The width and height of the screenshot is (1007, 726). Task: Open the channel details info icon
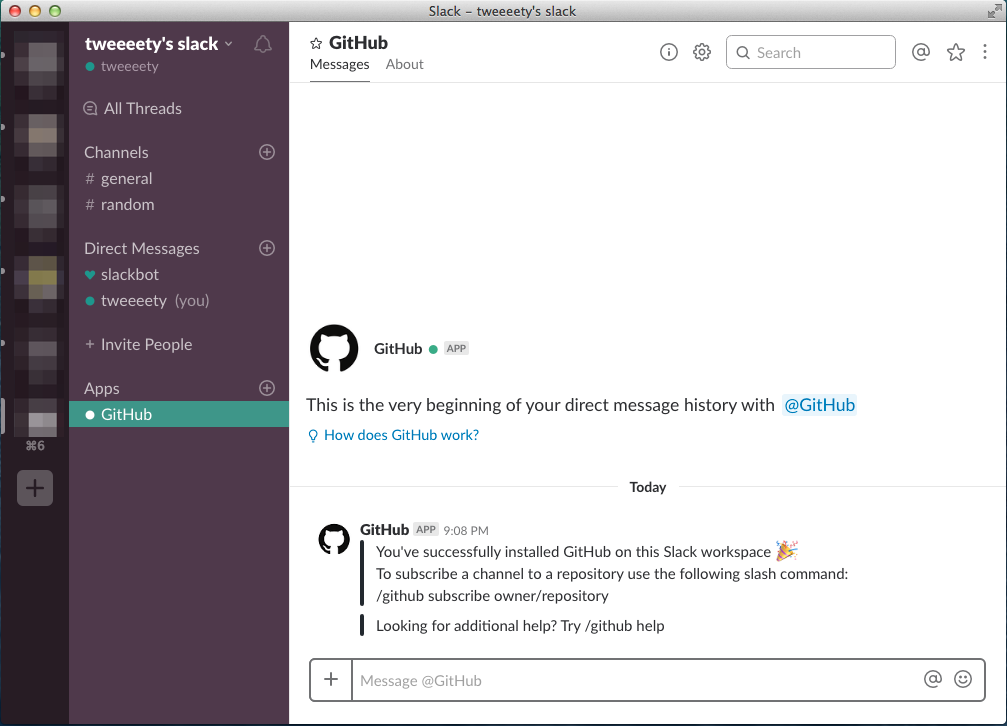[669, 52]
